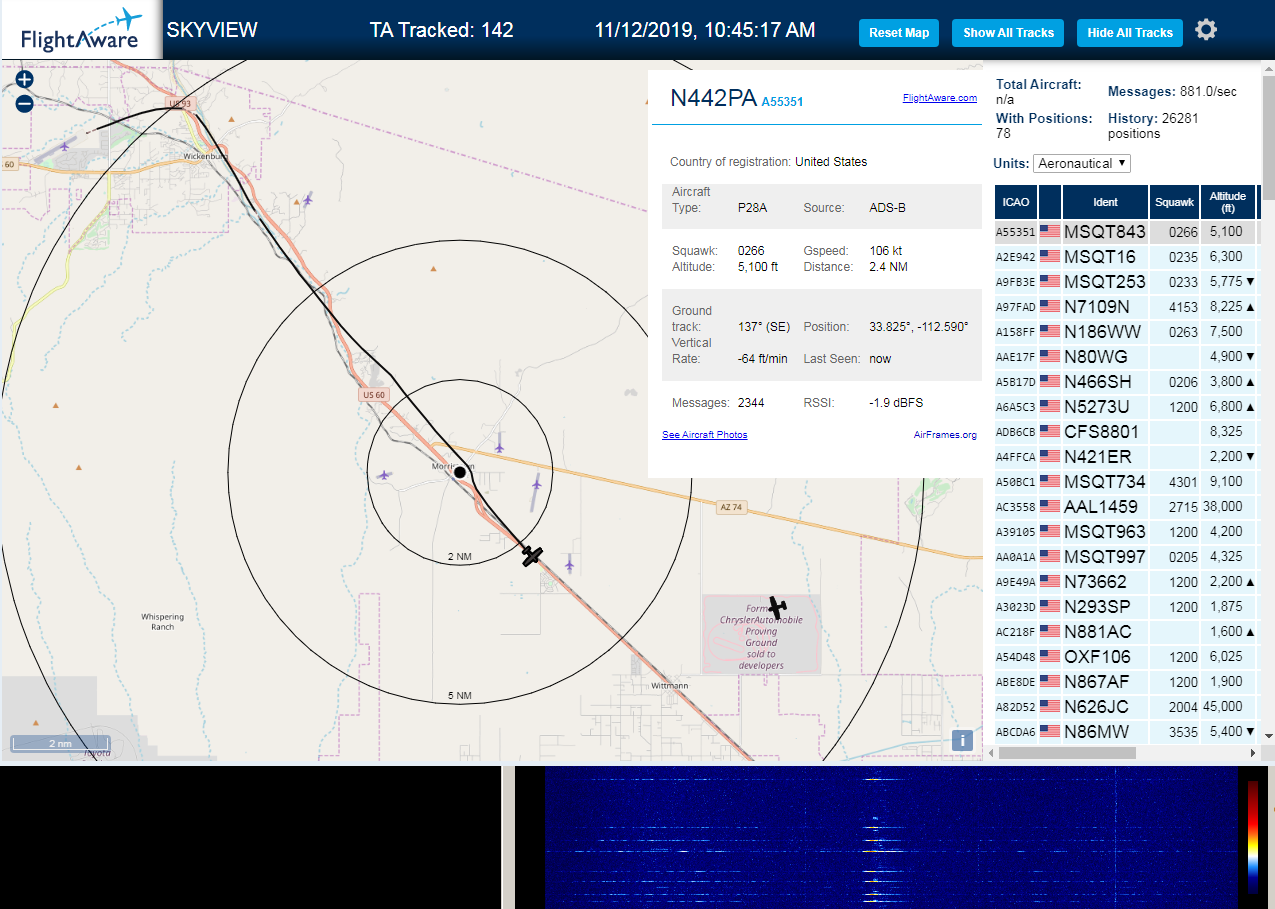Click the waterfall color scale bar

[1253, 836]
